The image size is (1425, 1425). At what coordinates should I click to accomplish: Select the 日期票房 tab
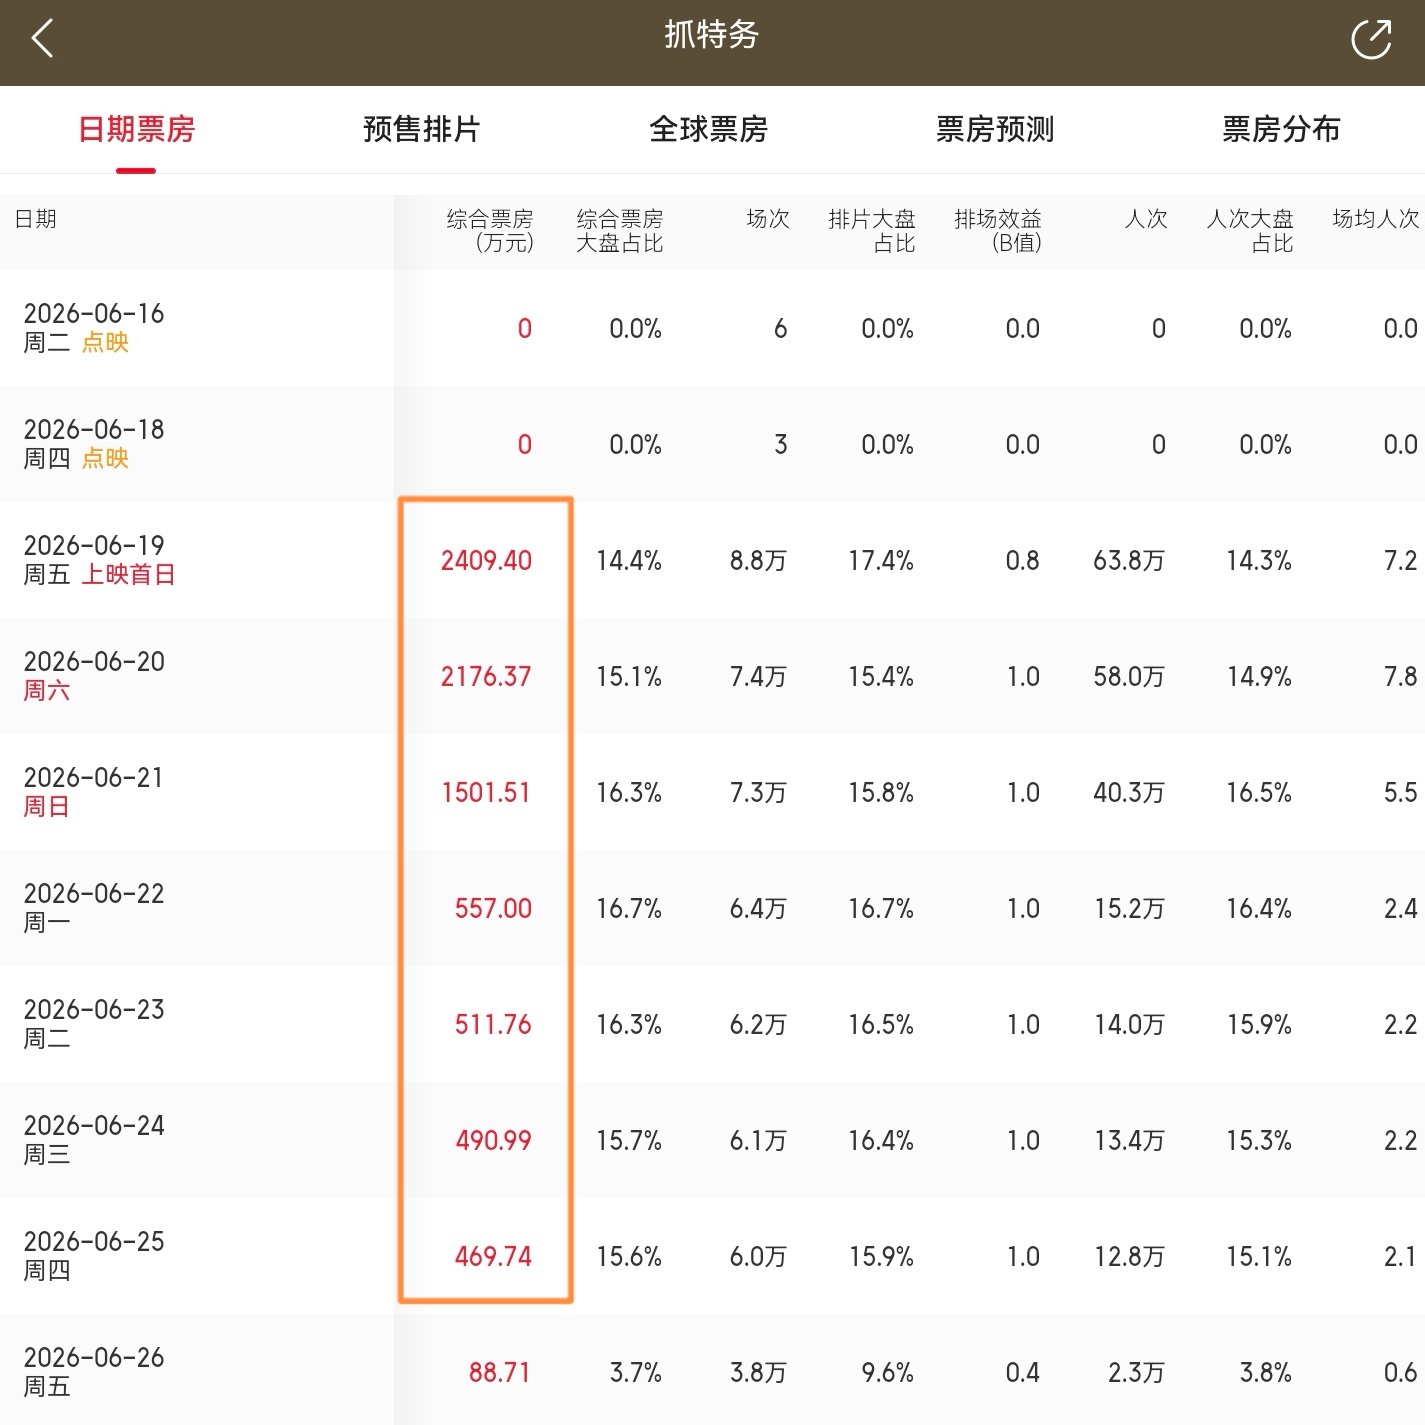click(x=136, y=129)
